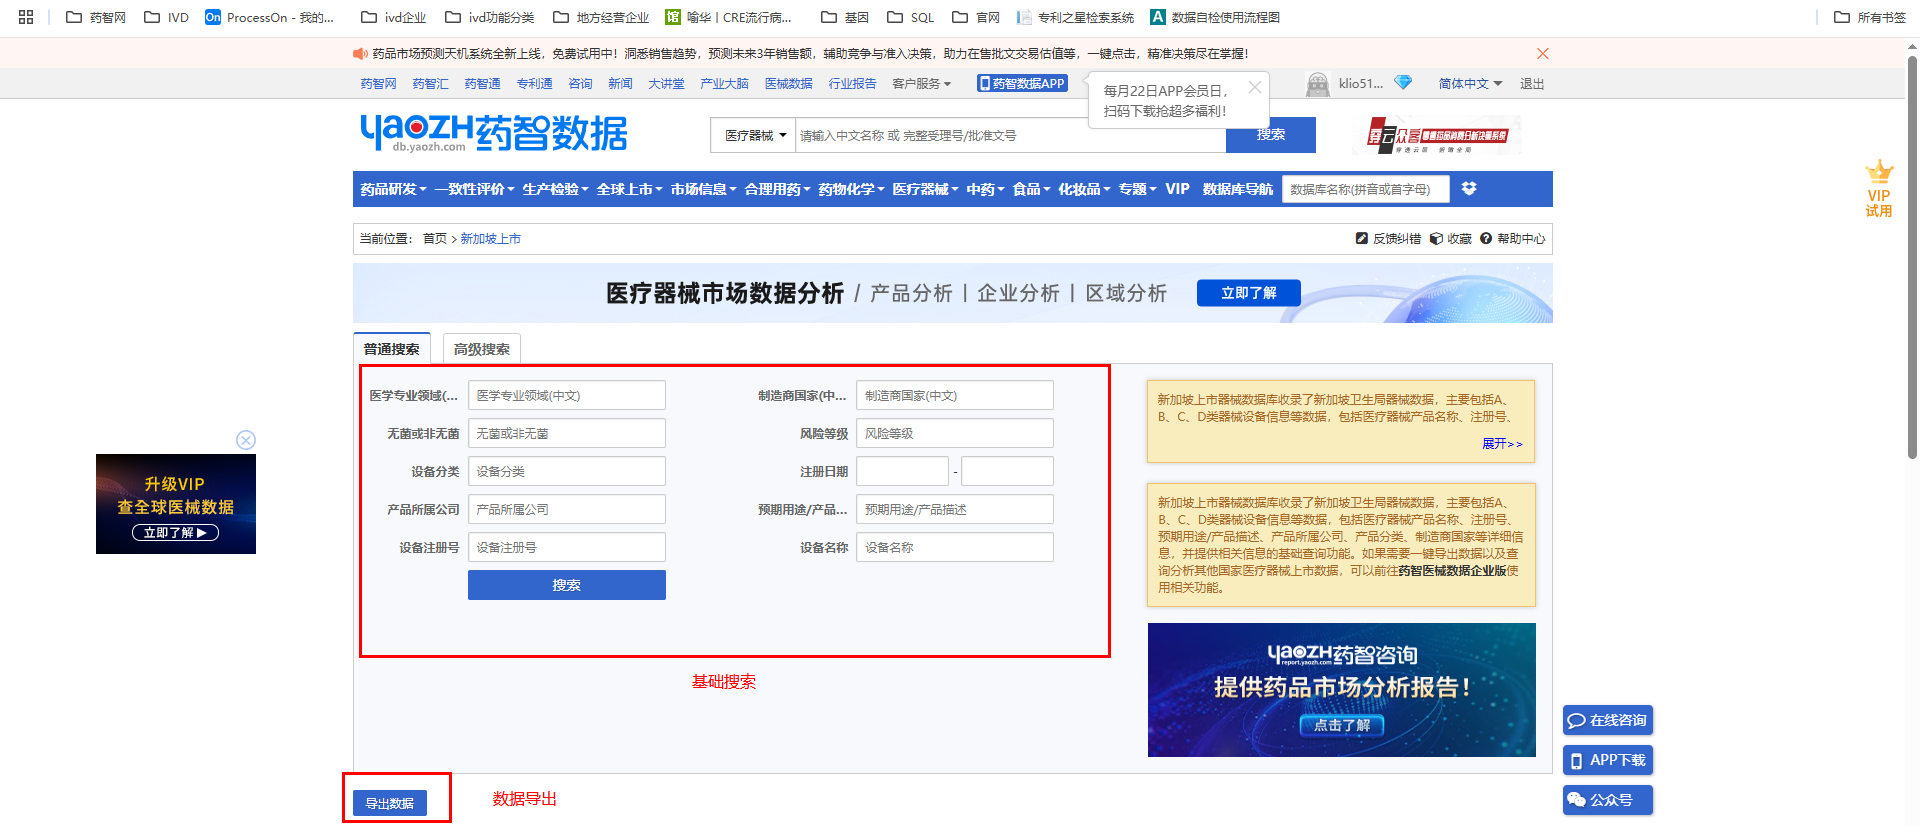This screenshot has height=826, width=1920.
Task: Open the 专利之星检索系统 bookmark
Action: coord(1075,17)
